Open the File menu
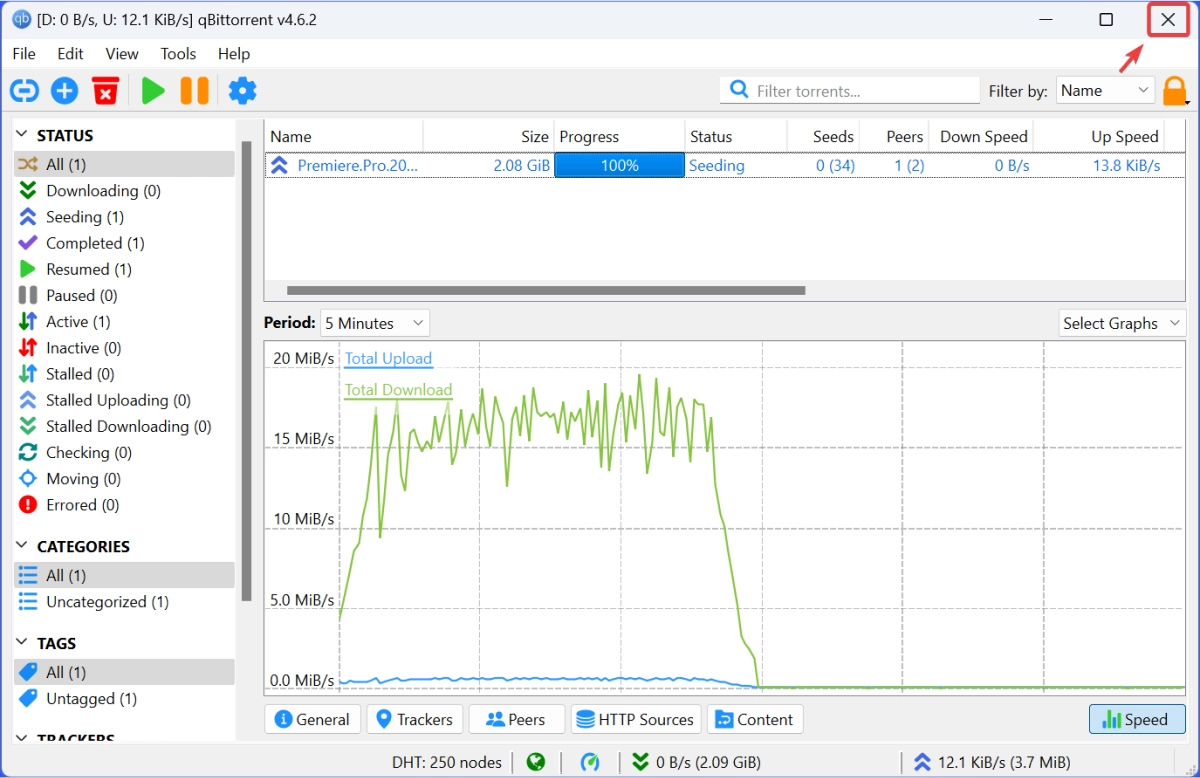The image size is (1200, 778). point(24,53)
